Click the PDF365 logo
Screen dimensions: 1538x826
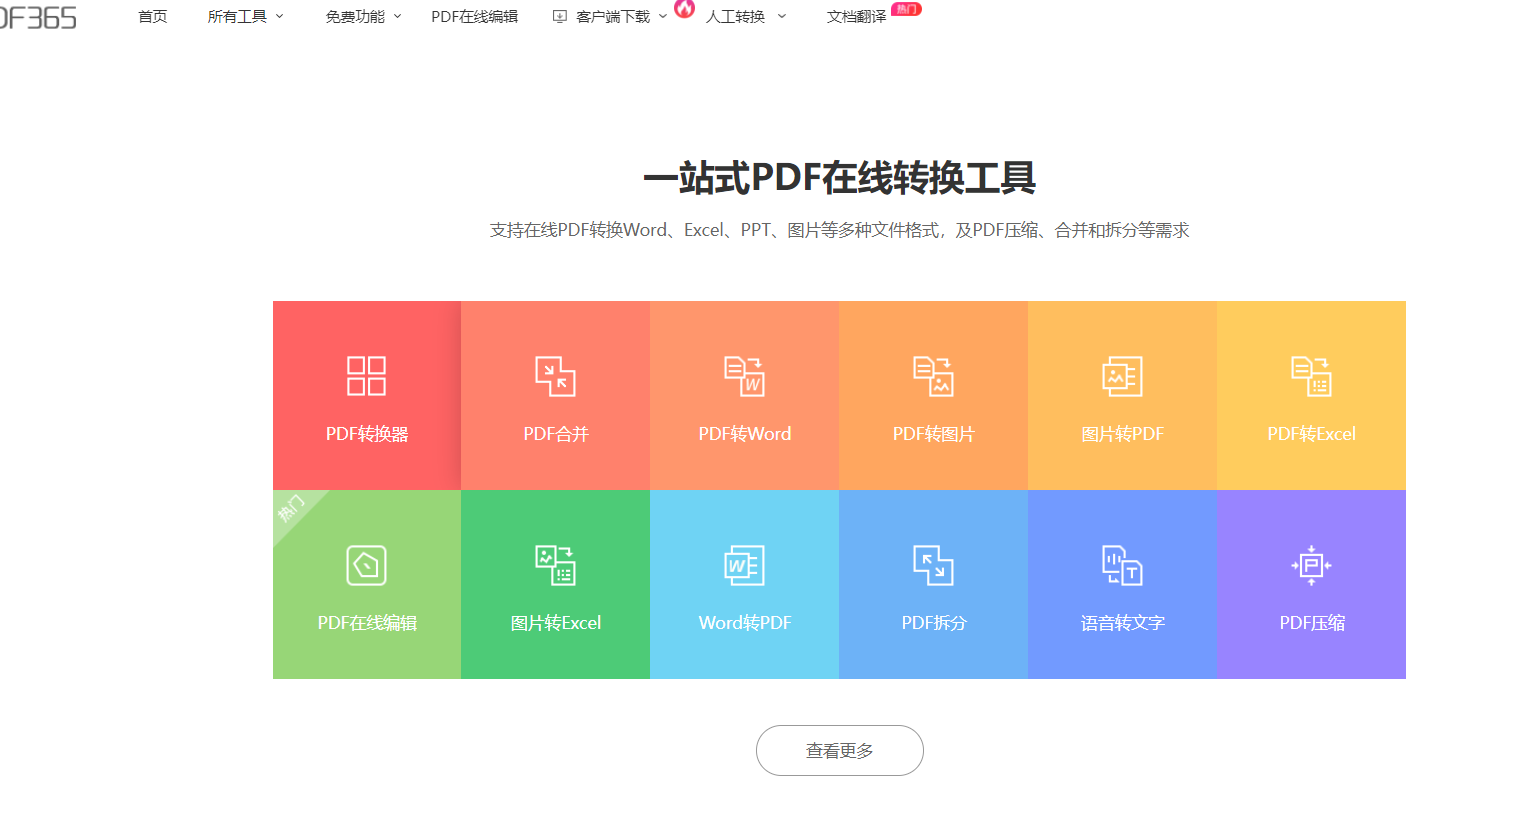38,18
